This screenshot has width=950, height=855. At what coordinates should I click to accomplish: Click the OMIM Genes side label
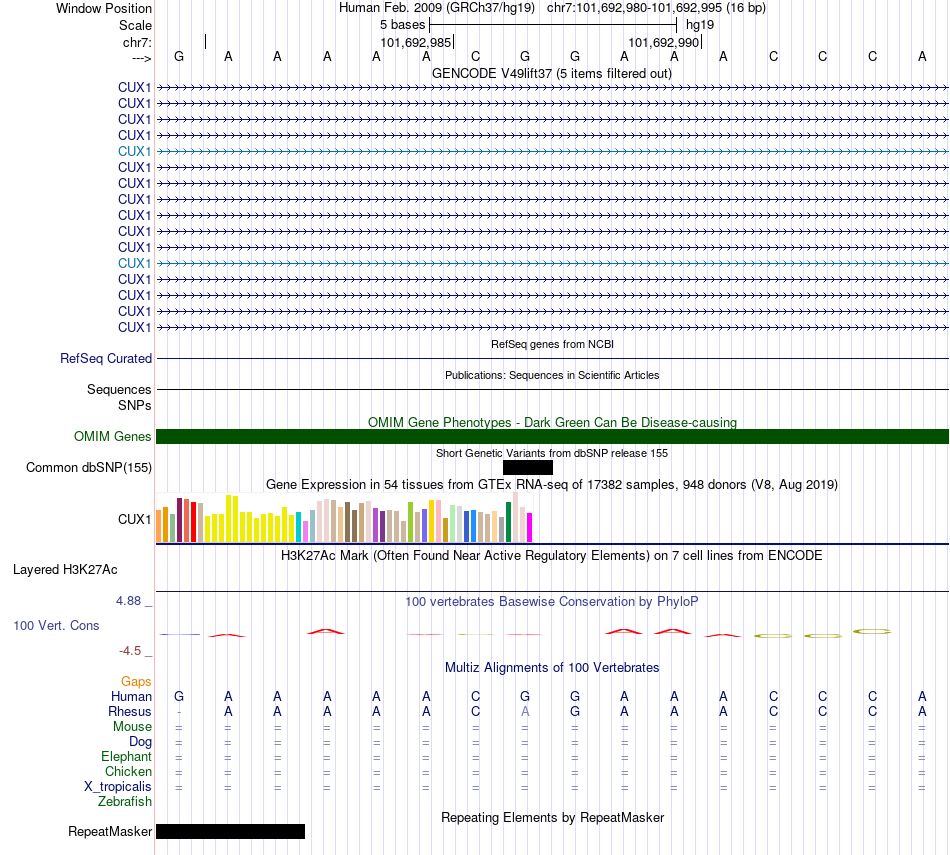point(112,436)
